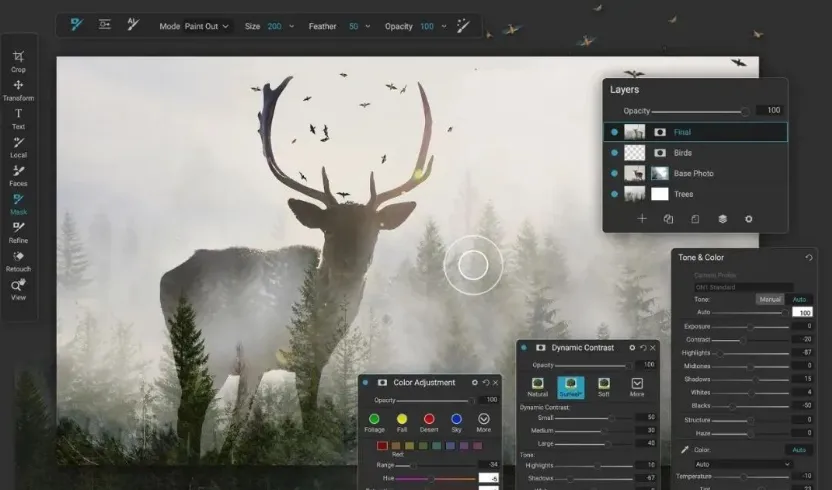Hide the Birds layer
The image size is (832, 490).
tap(614, 153)
